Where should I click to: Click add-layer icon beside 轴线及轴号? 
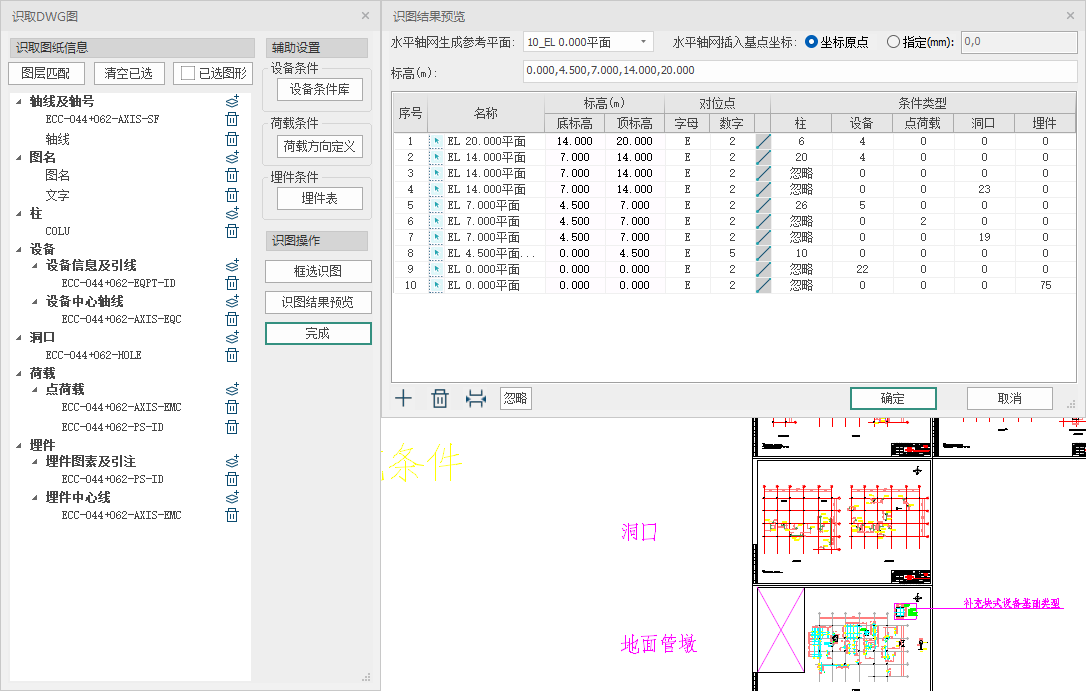232,101
